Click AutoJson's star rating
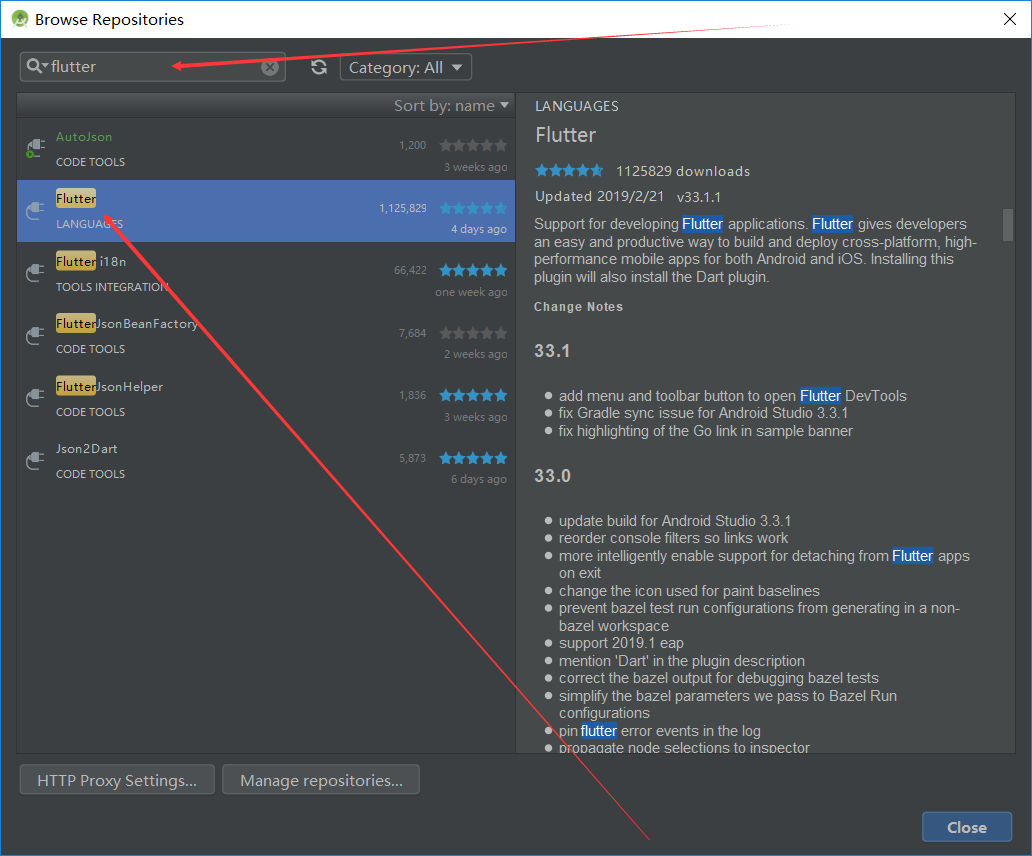 point(473,145)
